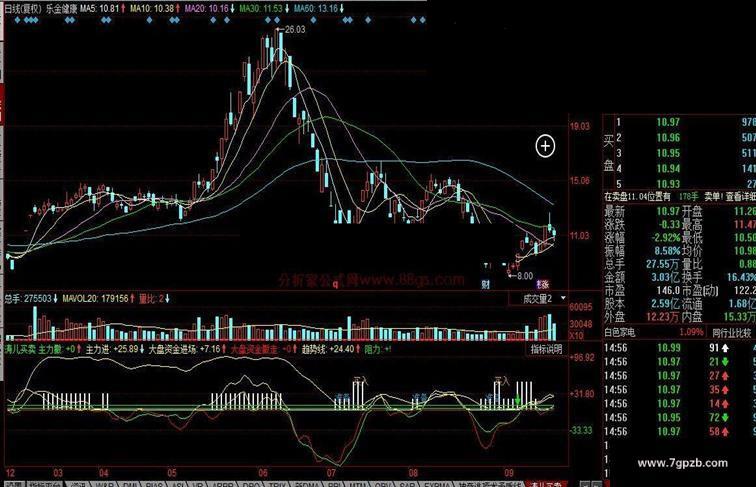This screenshot has height=487, width=756.
Task: Select the MA60: 13.16 label
Action: (x=316, y=9)
